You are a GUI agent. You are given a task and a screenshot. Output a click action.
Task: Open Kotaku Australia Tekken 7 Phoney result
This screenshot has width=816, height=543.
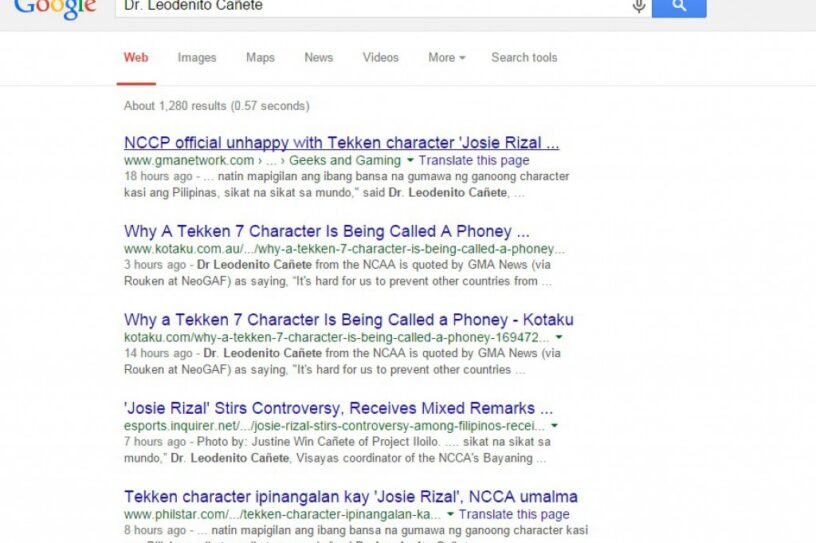326,231
